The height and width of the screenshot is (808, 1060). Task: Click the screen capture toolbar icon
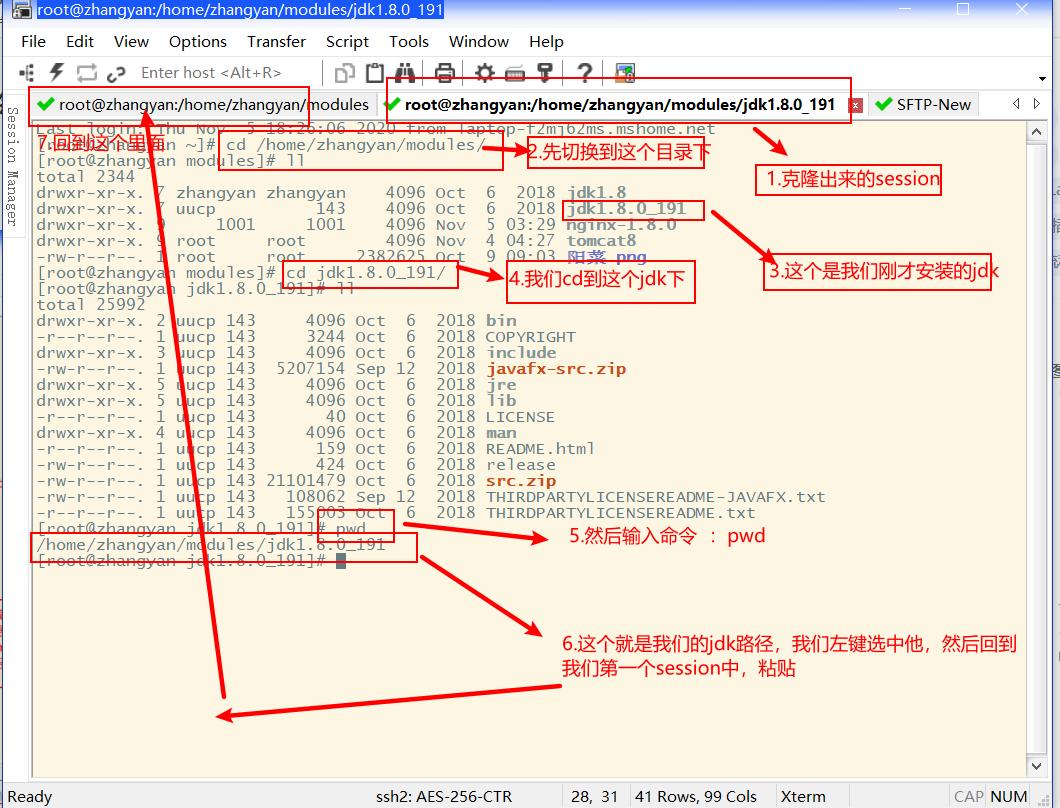[x=623, y=72]
